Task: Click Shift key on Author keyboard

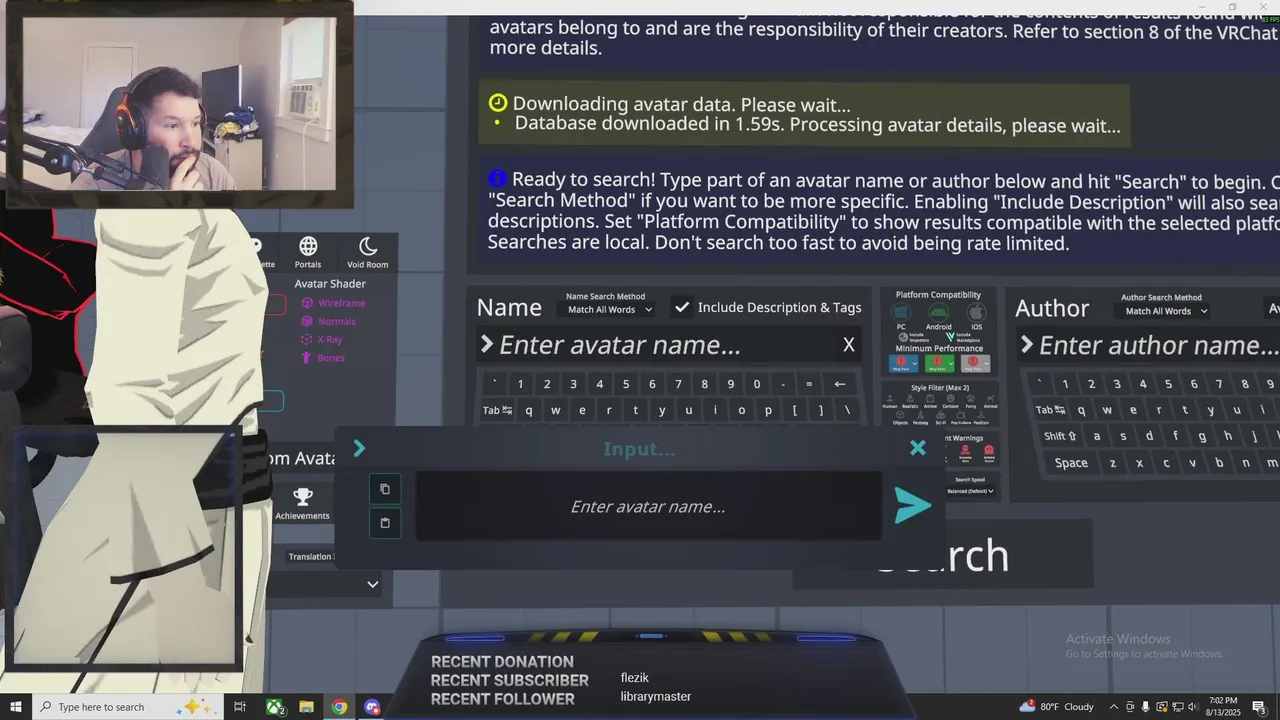Action: pos(1060,436)
